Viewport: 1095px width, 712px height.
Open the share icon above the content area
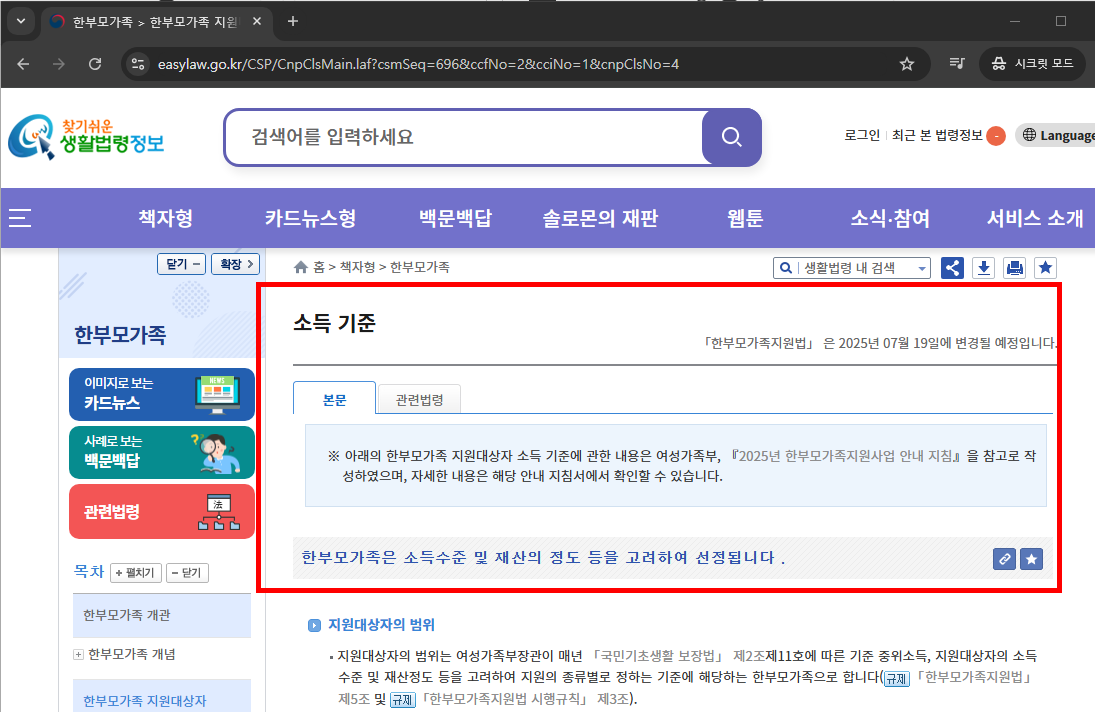point(951,267)
